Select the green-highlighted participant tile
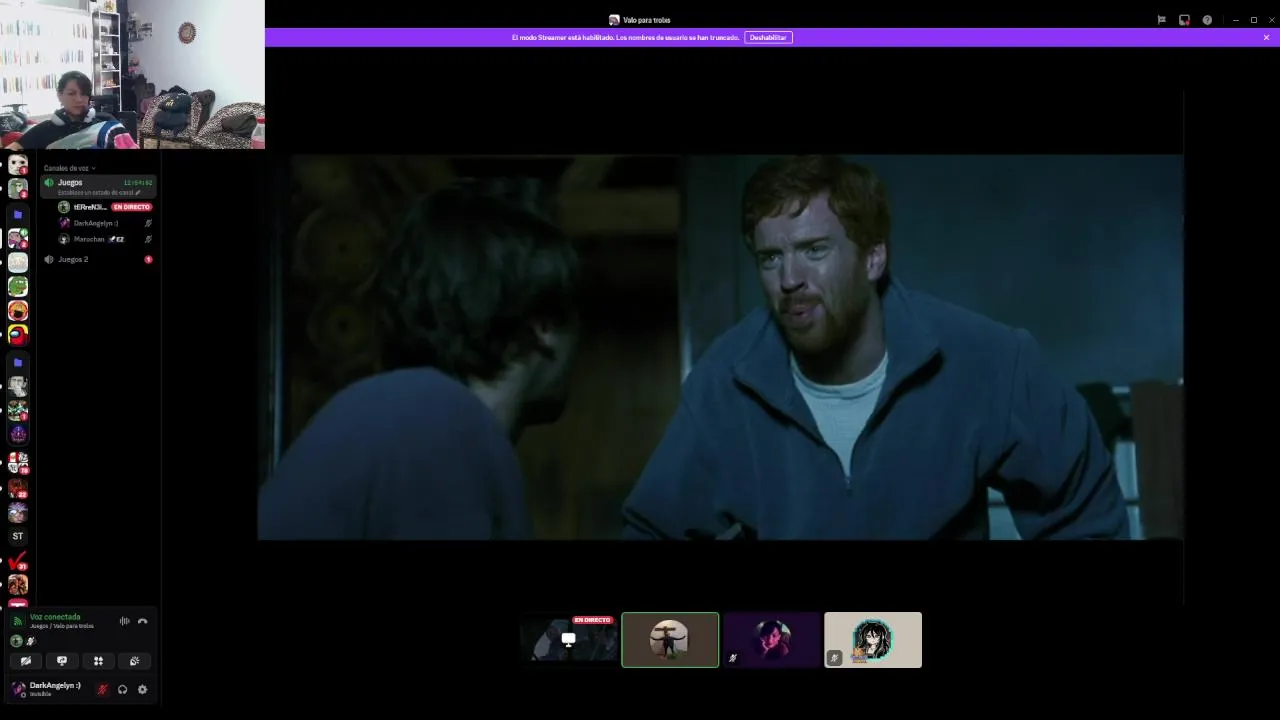The height and width of the screenshot is (720, 1280). 670,640
